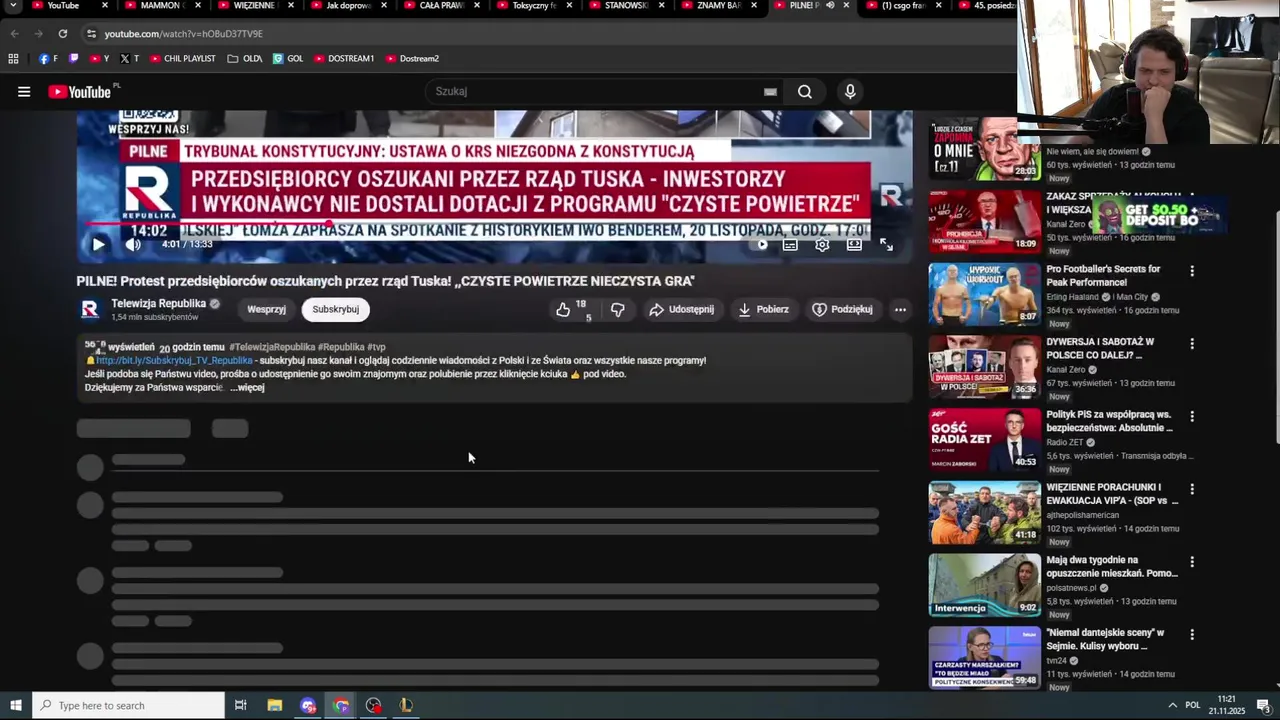Open the tab search dropdown arrow

pyautogui.click(x=13, y=6)
